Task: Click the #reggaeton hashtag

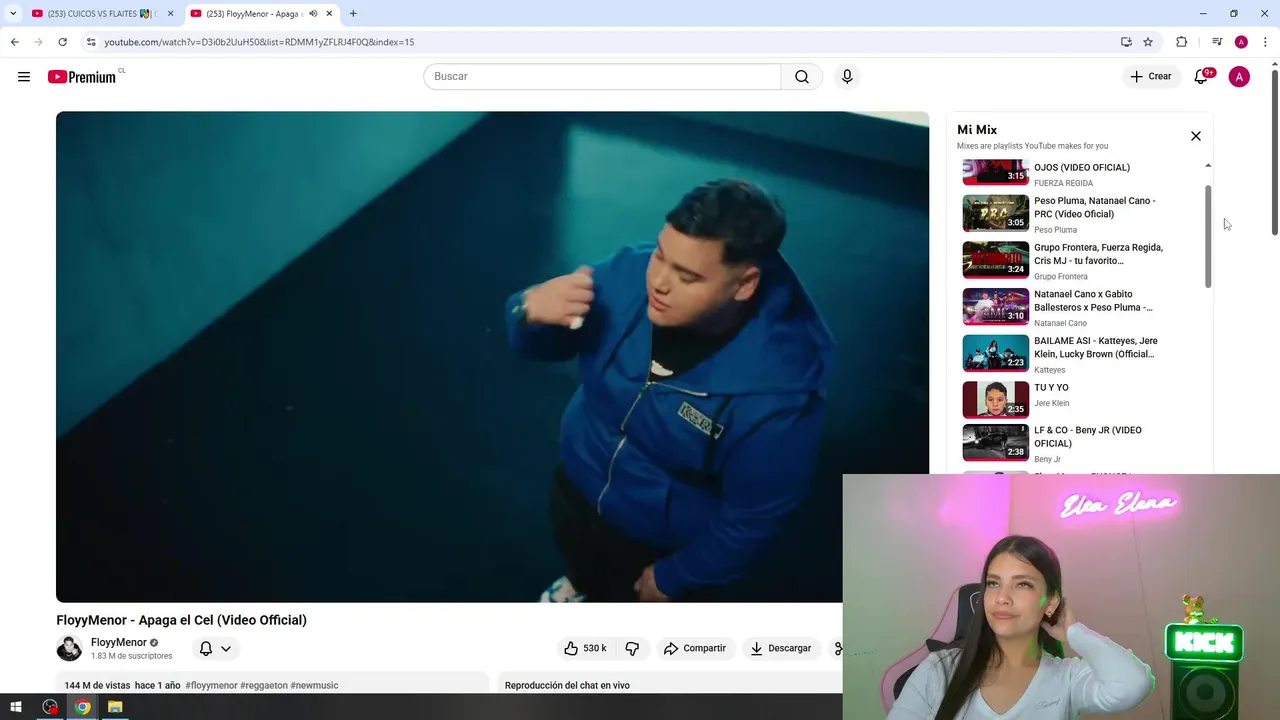Action: pos(264,686)
